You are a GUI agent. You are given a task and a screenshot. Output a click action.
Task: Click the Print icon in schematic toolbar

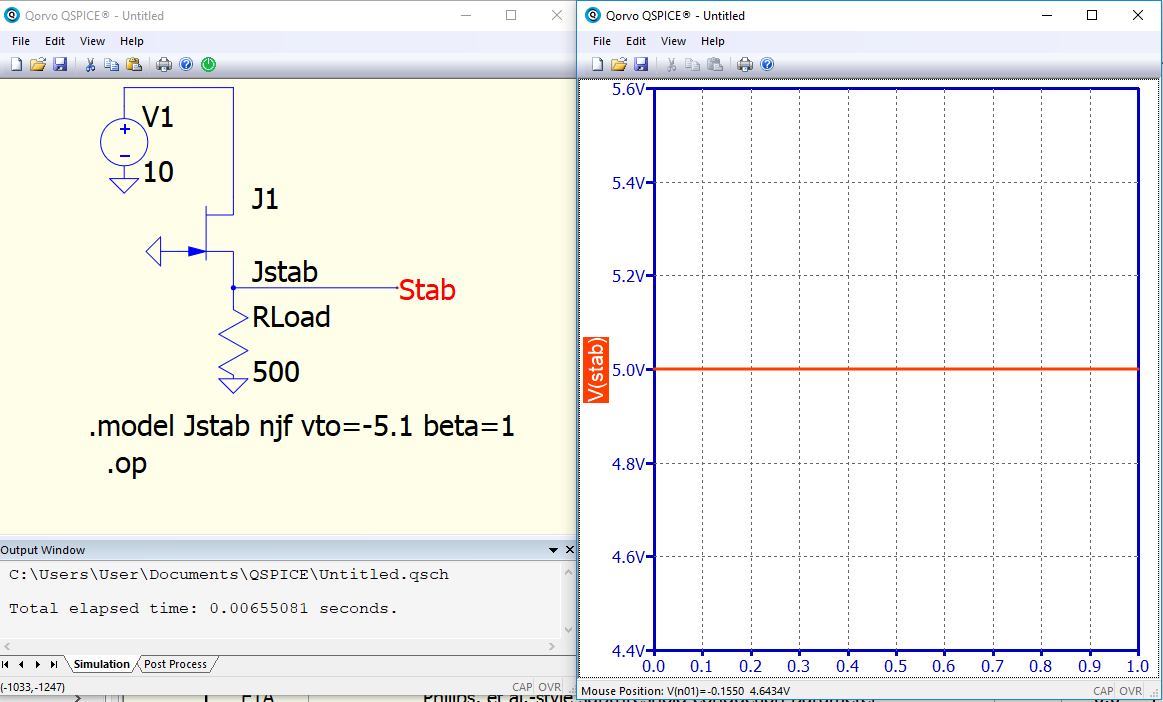[164, 65]
